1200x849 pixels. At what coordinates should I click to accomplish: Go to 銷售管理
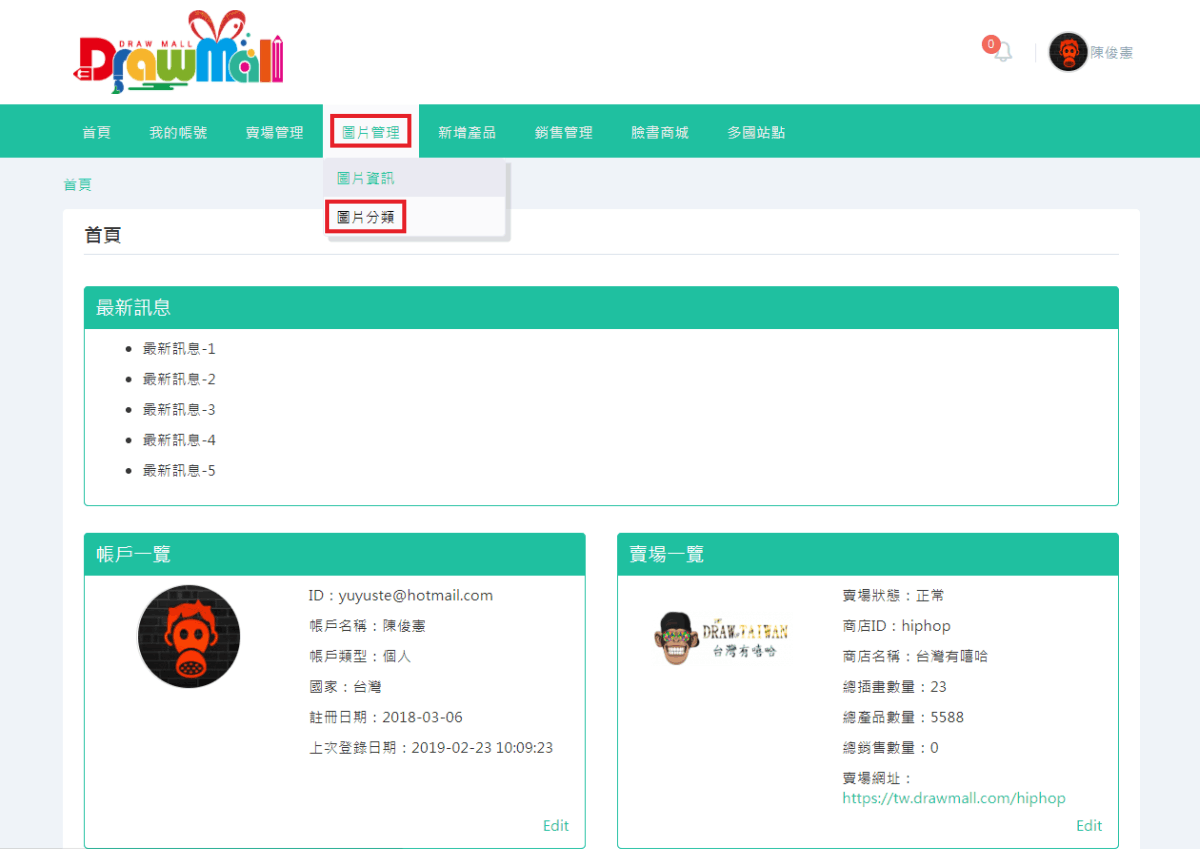pyautogui.click(x=563, y=131)
